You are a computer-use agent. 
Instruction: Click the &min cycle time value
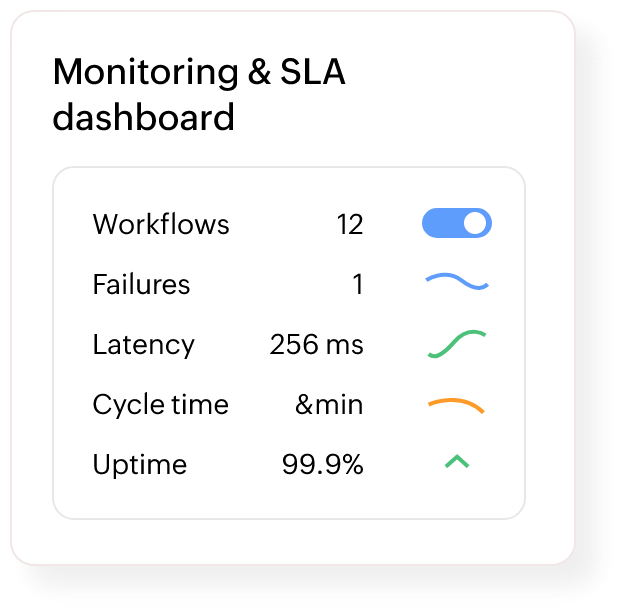(329, 405)
